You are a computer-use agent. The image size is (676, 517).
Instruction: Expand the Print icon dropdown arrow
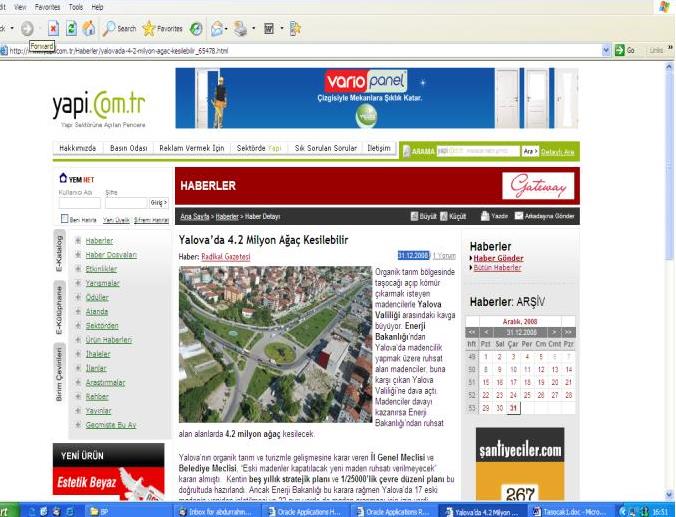click(254, 29)
